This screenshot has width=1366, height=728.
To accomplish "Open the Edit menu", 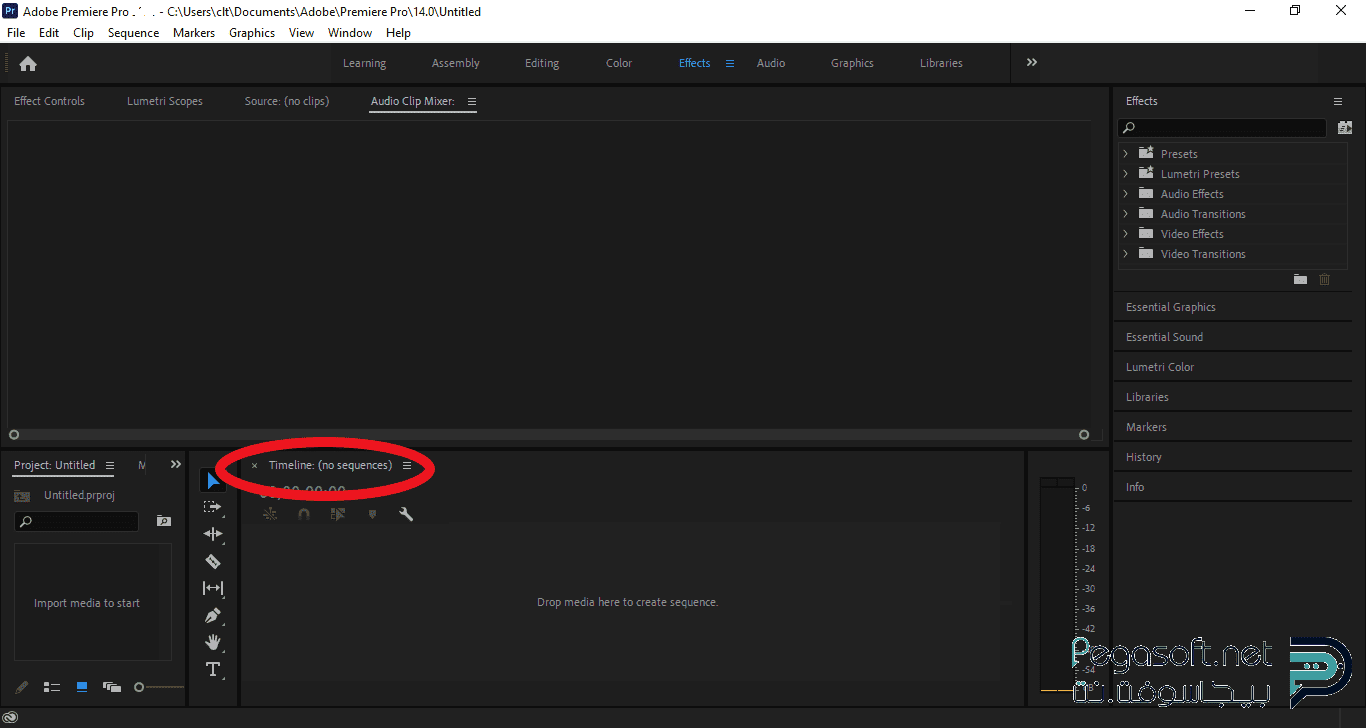I will coord(49,33).
